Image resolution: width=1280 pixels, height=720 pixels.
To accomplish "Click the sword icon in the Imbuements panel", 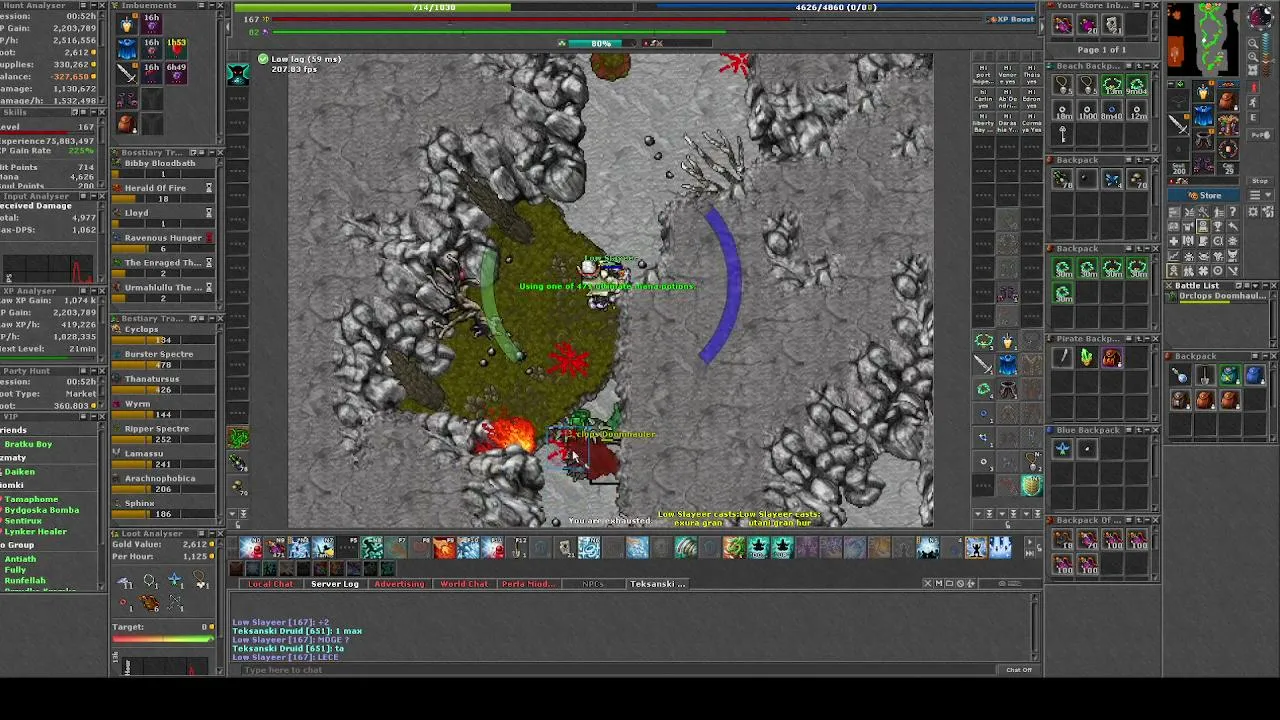I will (127, 72).
